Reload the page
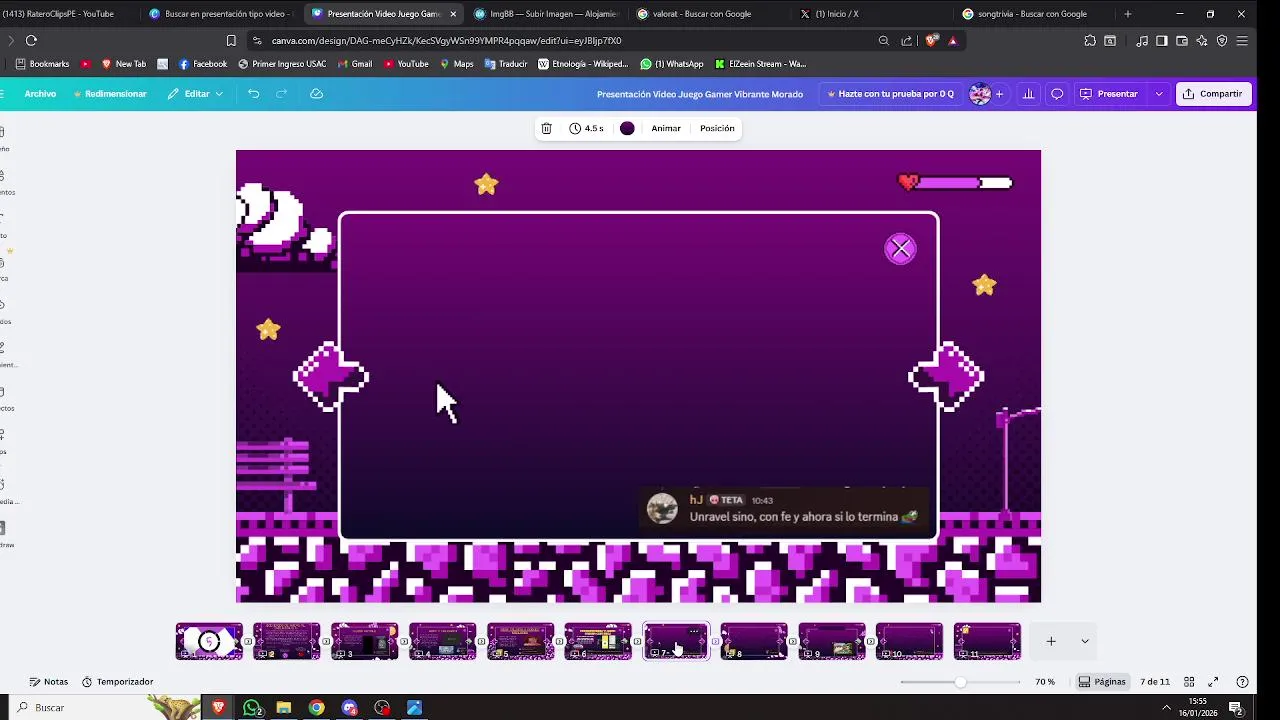The width and height of the screenshot is (1280, 720). click(x=31, y=40)
